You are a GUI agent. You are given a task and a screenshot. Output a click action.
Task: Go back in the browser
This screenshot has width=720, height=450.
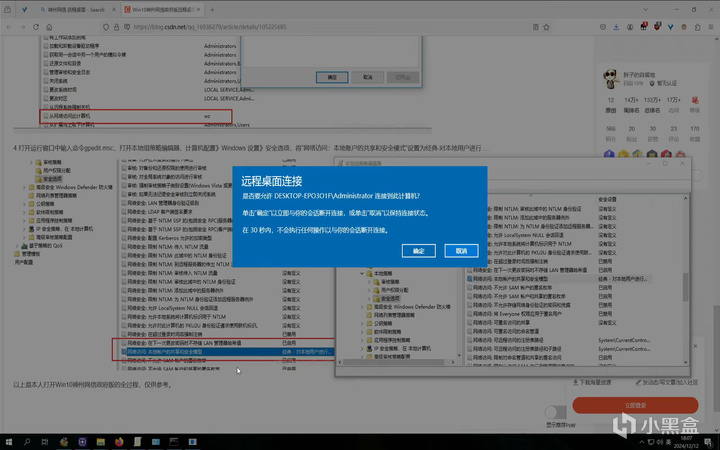9,27
